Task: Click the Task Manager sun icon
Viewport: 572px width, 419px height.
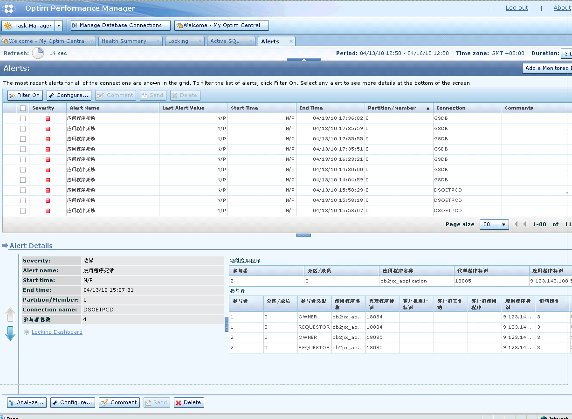Action: tap(8, 26)
